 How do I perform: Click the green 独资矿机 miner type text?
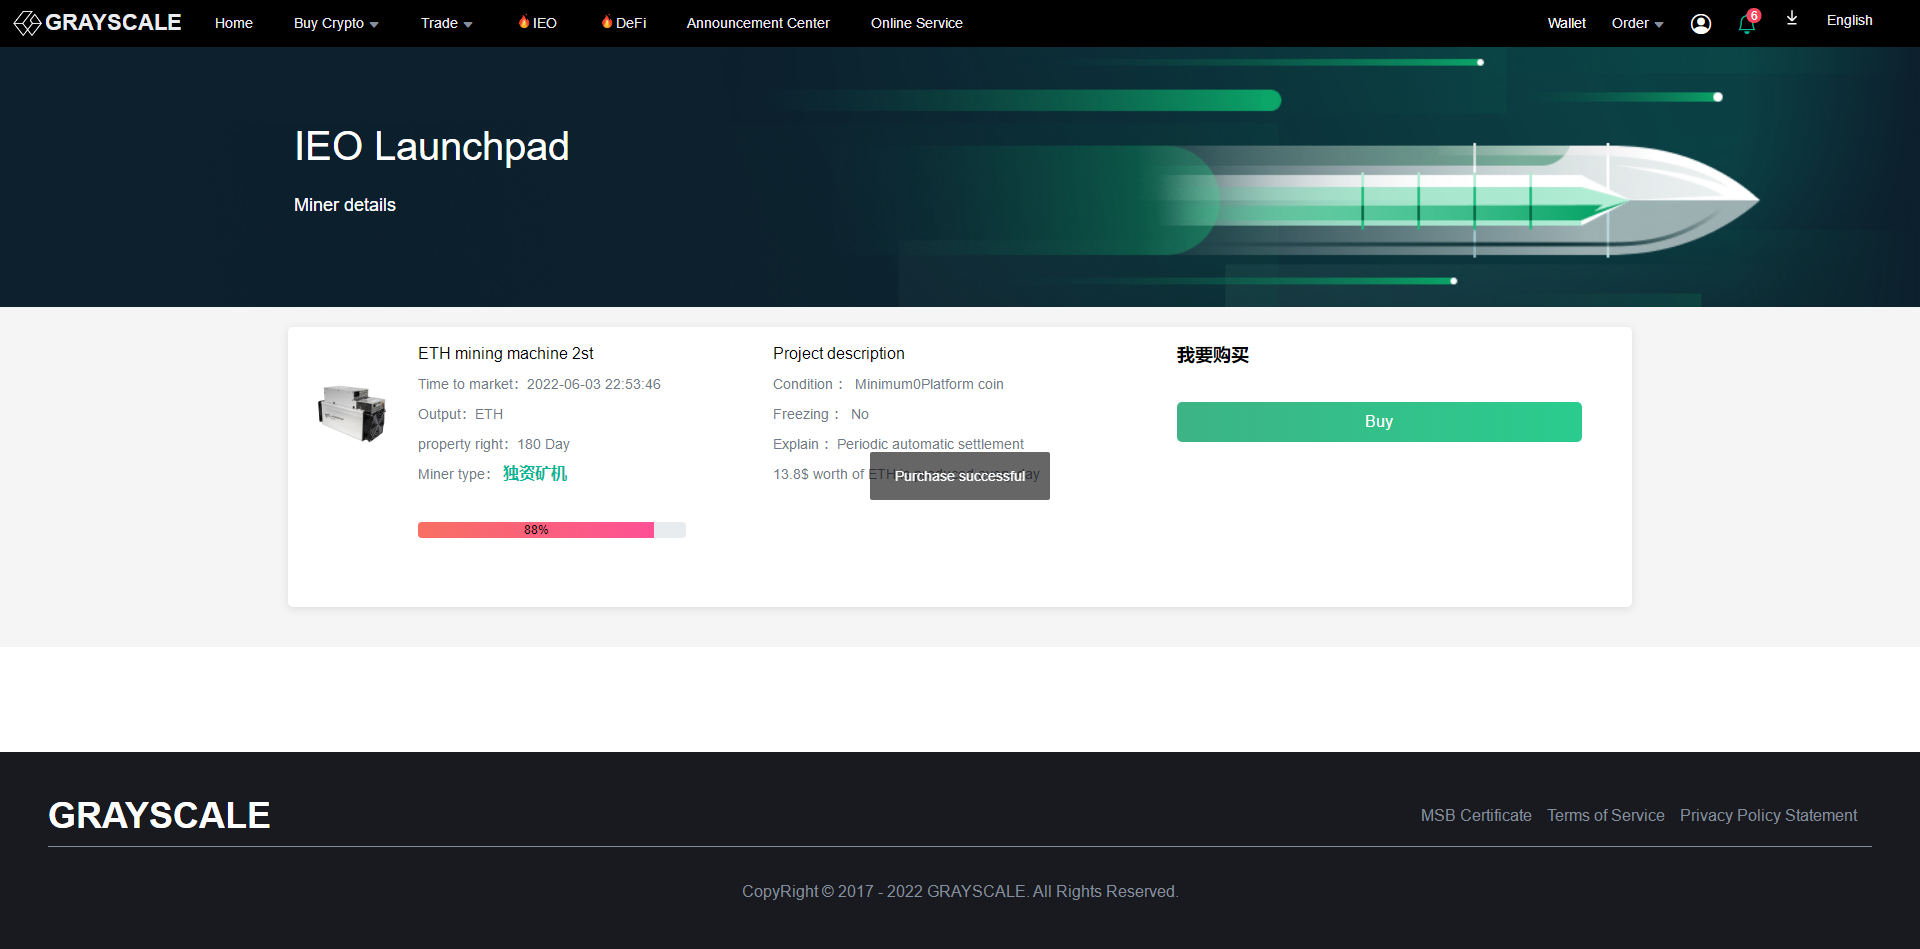535,474
